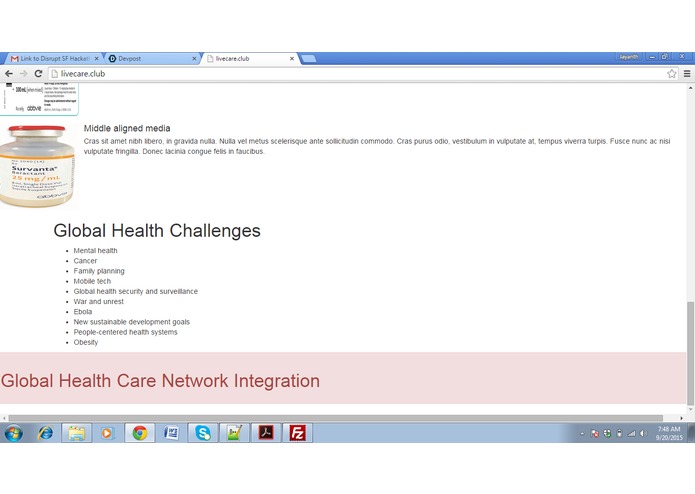This screenshot has width=695, height=494.
Task: Open the notepad editor taskbar icon
Action: click(234, 433)
